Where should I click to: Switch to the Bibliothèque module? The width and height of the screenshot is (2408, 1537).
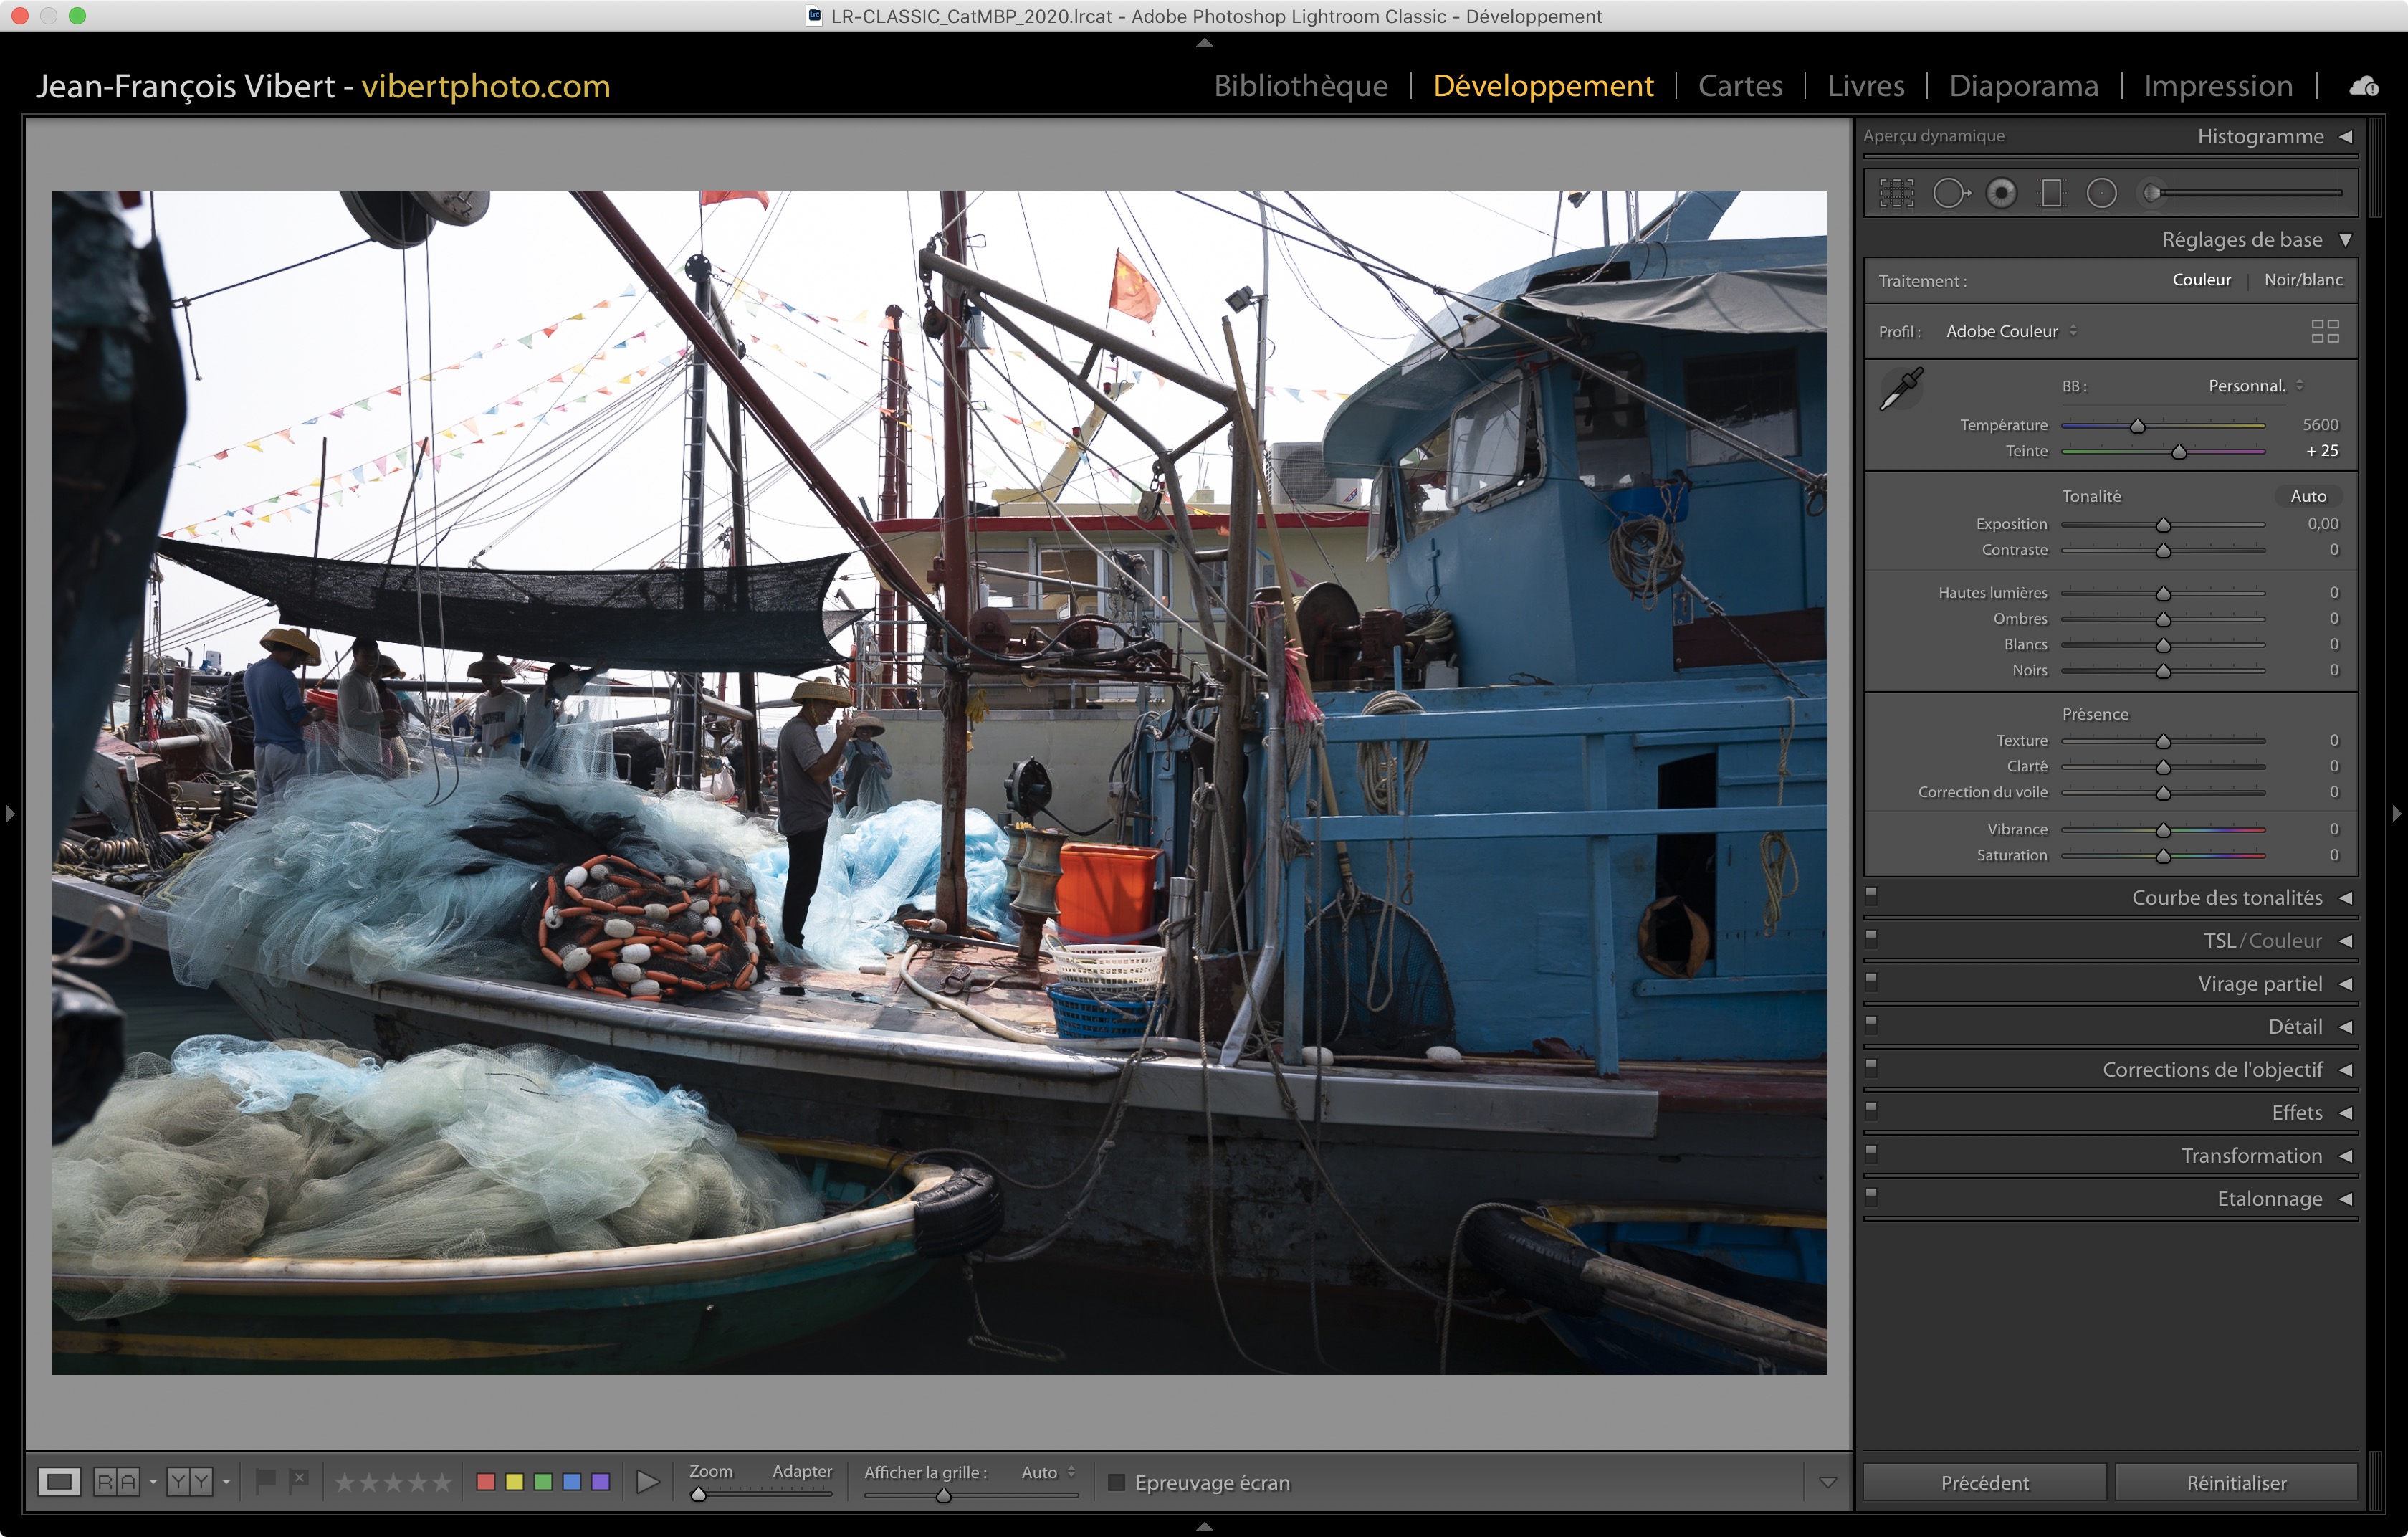tap(1300, 86)
